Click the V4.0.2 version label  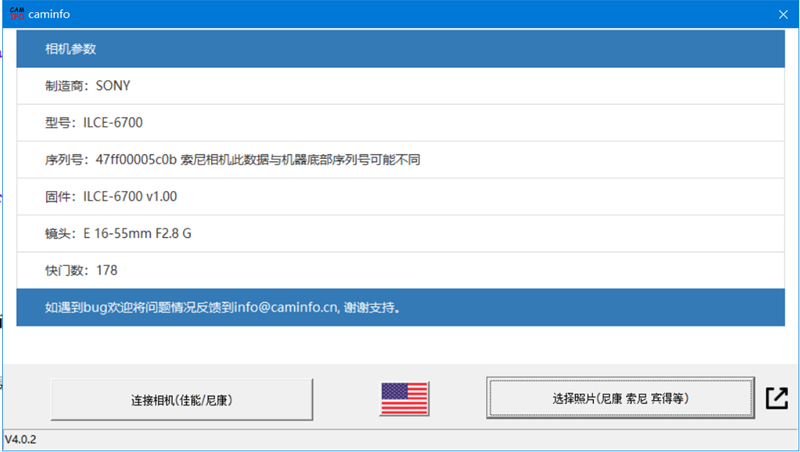pyautogui.click(x=20, y=439)
